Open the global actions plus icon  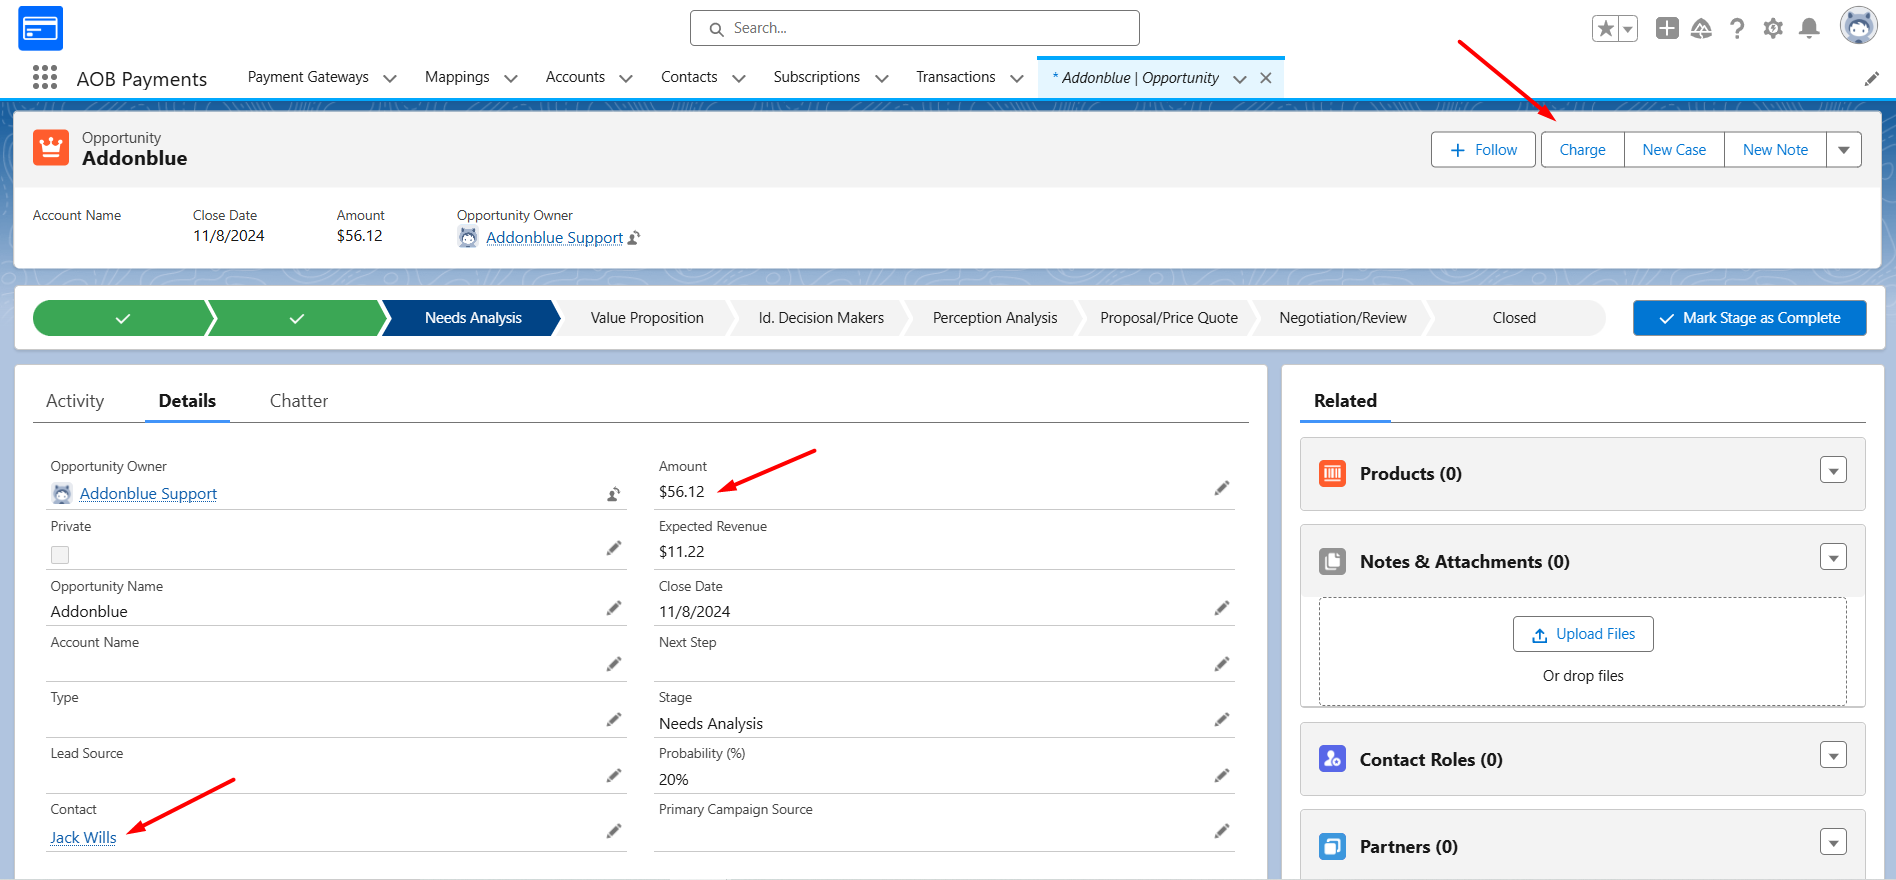tap(1667, 28)
